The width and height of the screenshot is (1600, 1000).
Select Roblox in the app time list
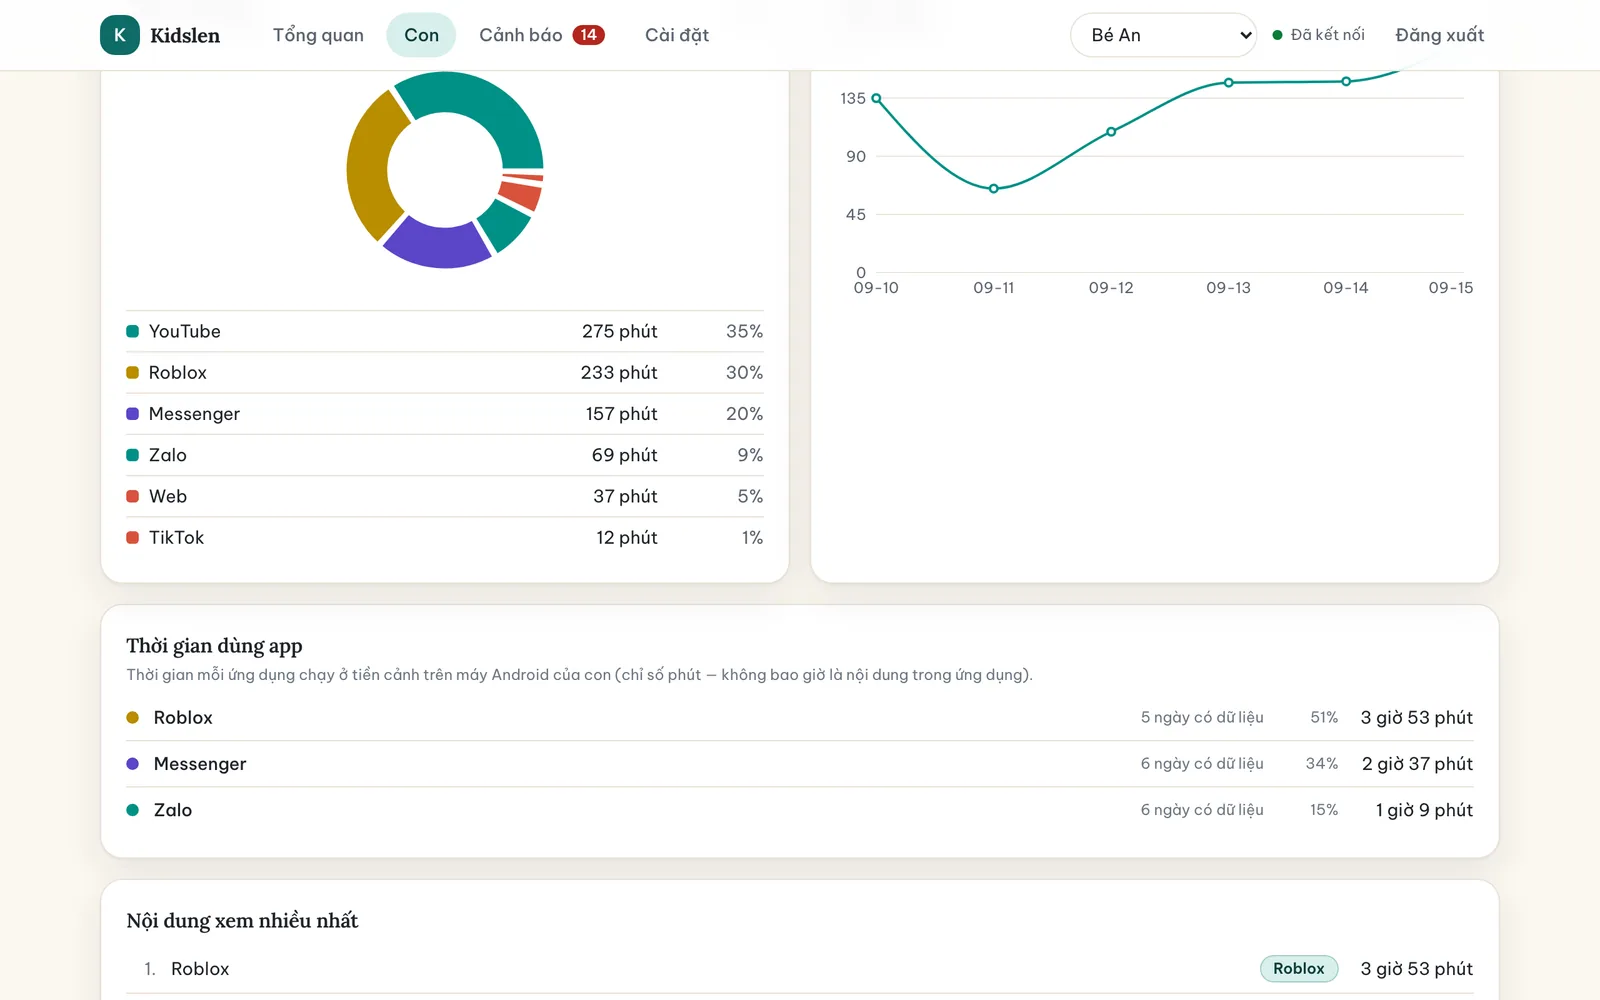pos(183,717)
